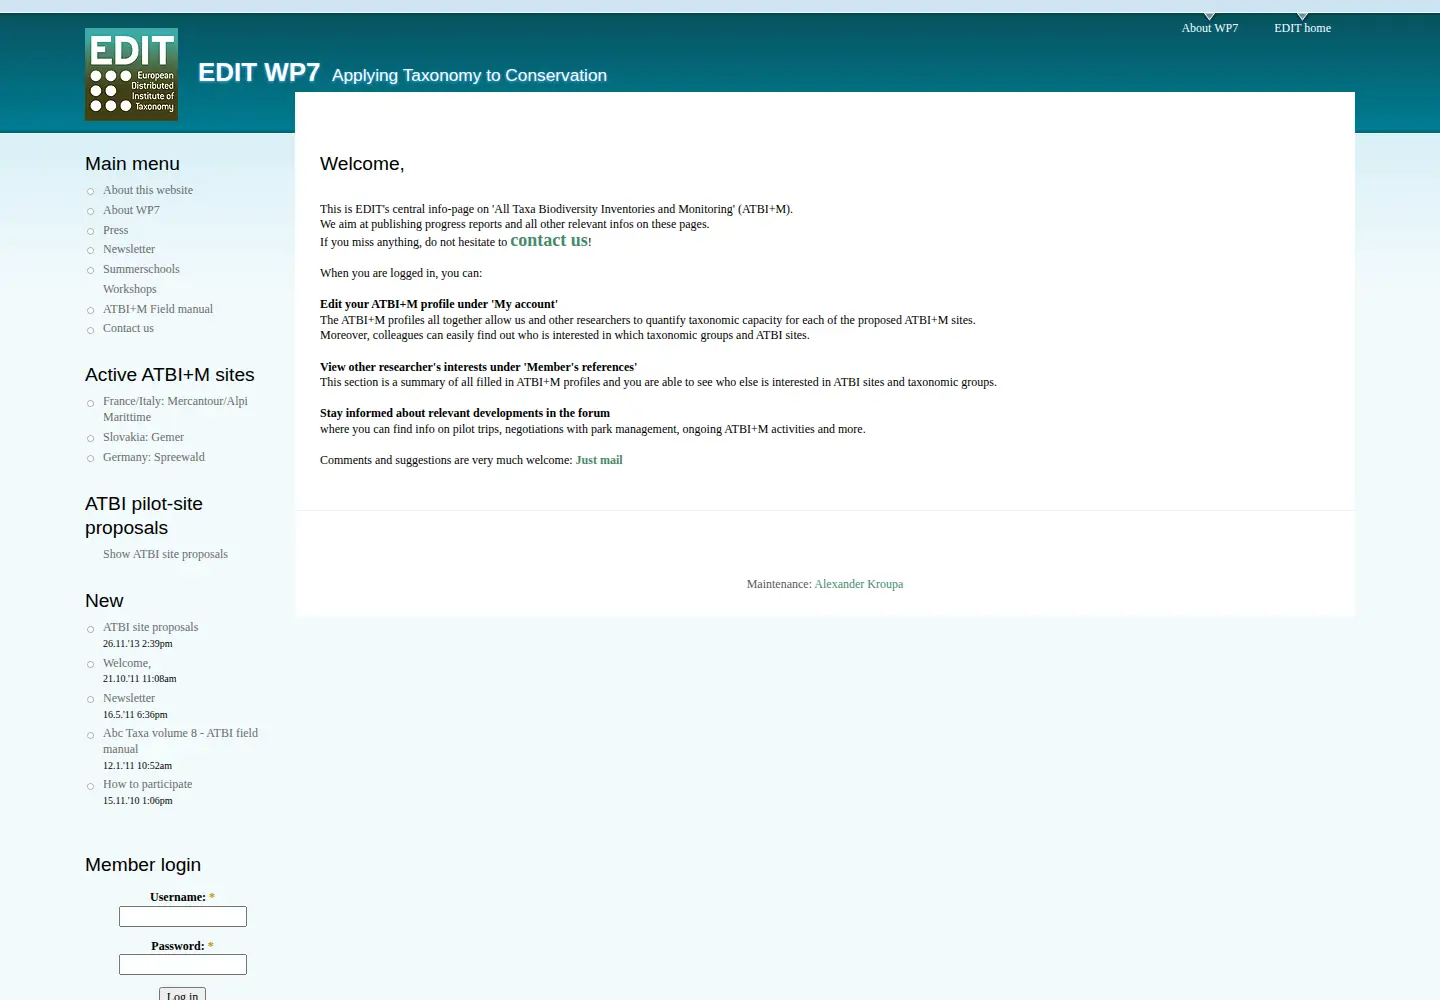This screenshot has height=1000, width=1440.
Task: Open Abc Taxa volume 8 field manual
Action: pos(180,741)
